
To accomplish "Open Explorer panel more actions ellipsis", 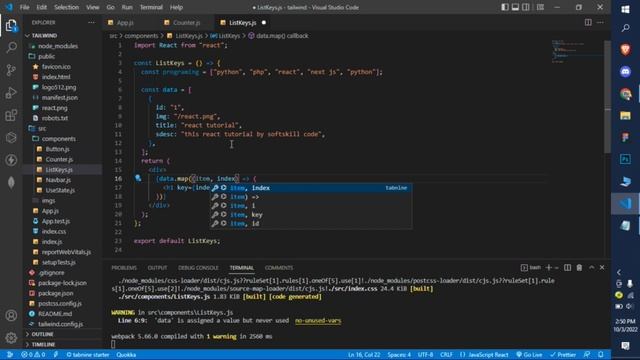I will point(91,22).
